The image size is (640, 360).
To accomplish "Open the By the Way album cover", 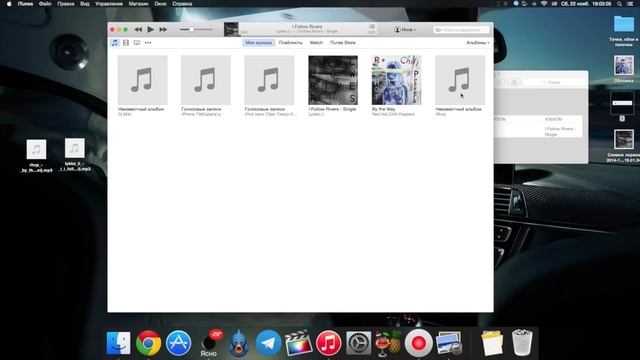I will point(396,80).
